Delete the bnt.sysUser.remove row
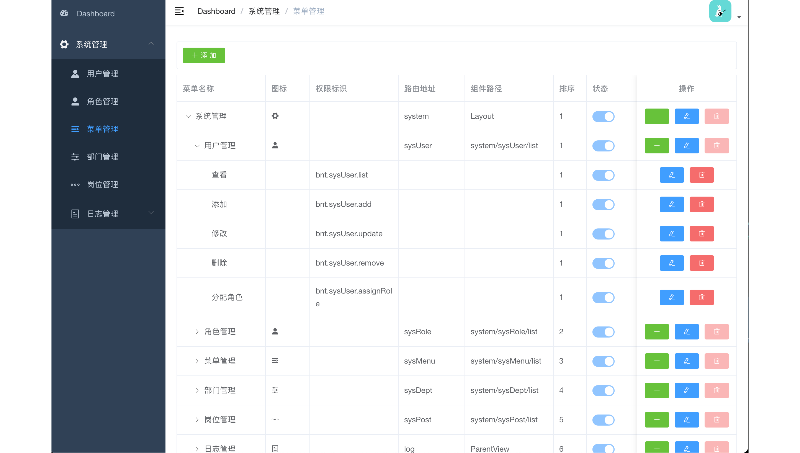 click(702, 263)
